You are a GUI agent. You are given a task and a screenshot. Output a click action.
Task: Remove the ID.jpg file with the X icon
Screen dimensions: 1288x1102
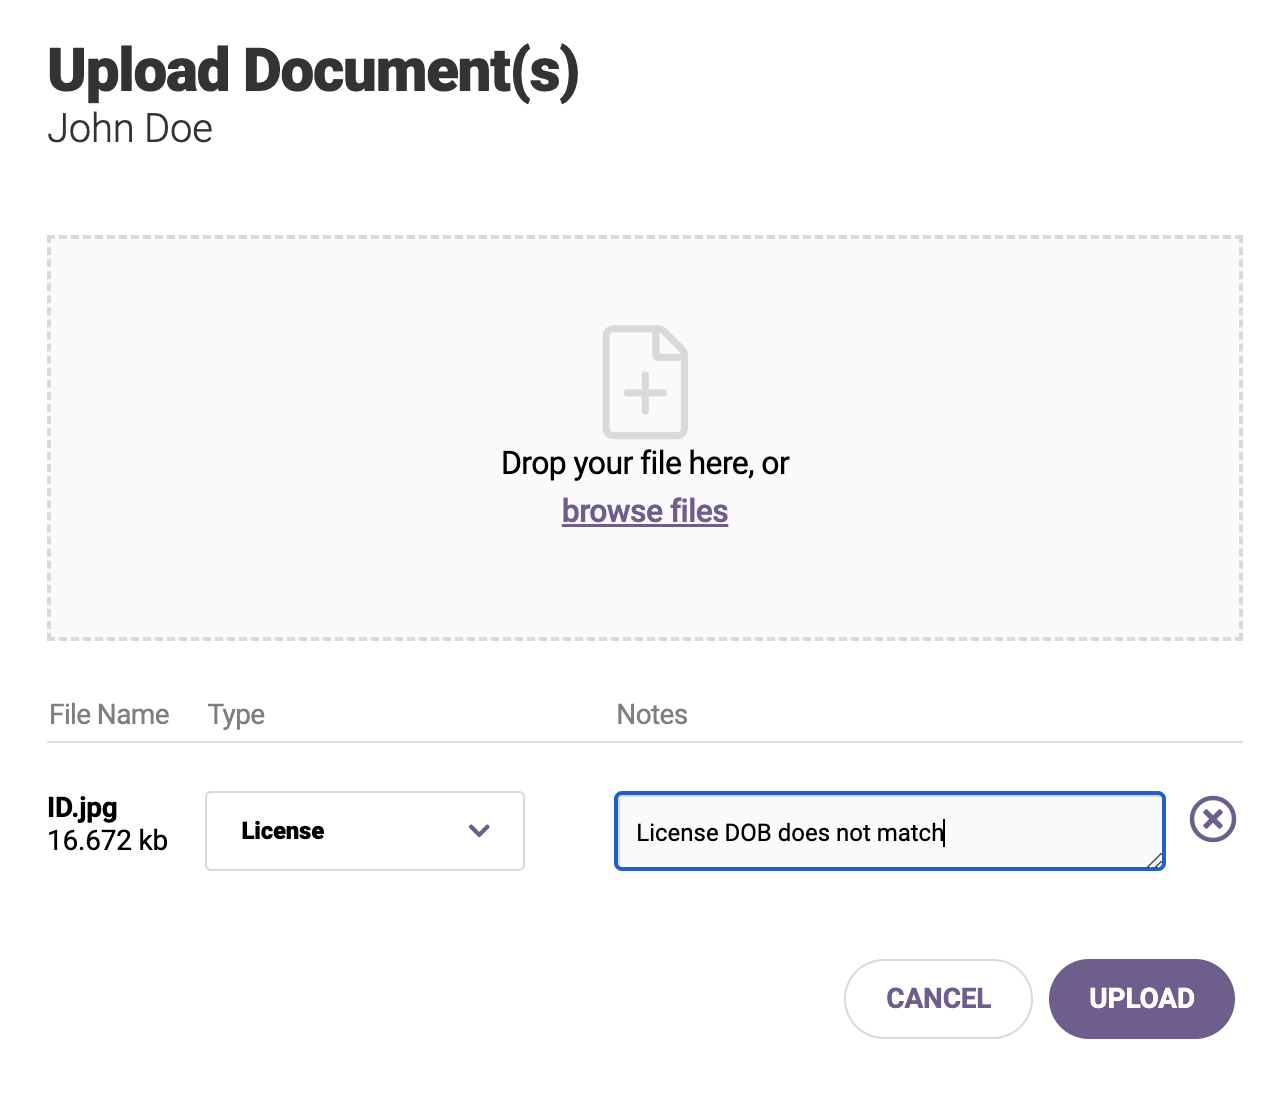click(1213, 820)
